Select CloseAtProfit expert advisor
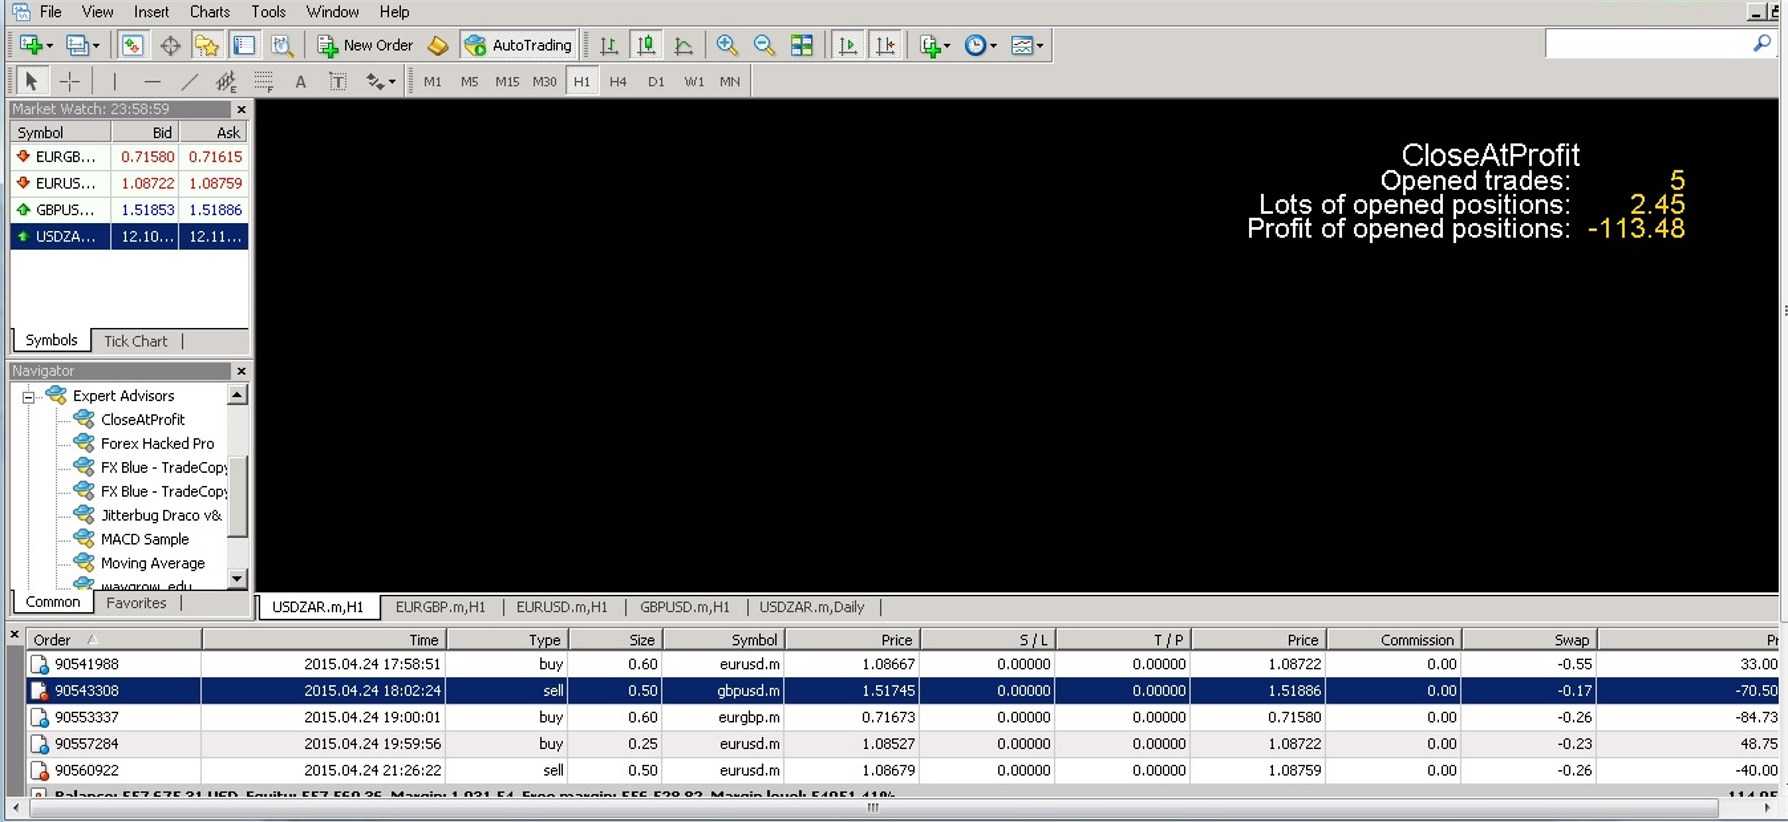The height and width of the screenshot is (822, 1788). [x=143, y=420]
